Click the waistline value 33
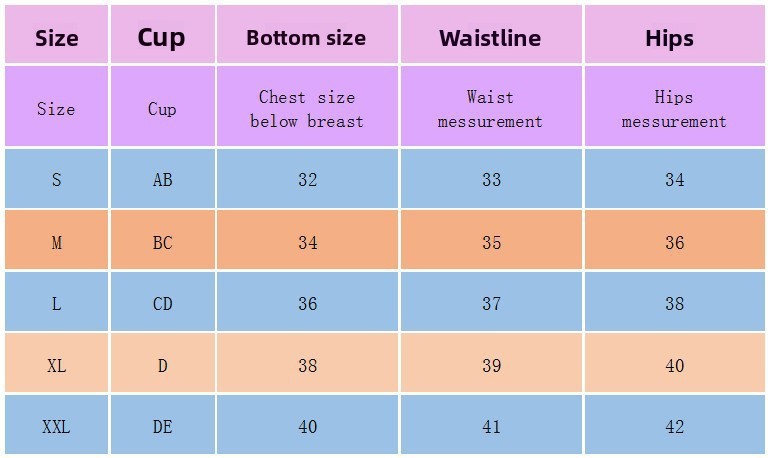Viewport: 770px width, 458px height. click(x=490, y=180)
